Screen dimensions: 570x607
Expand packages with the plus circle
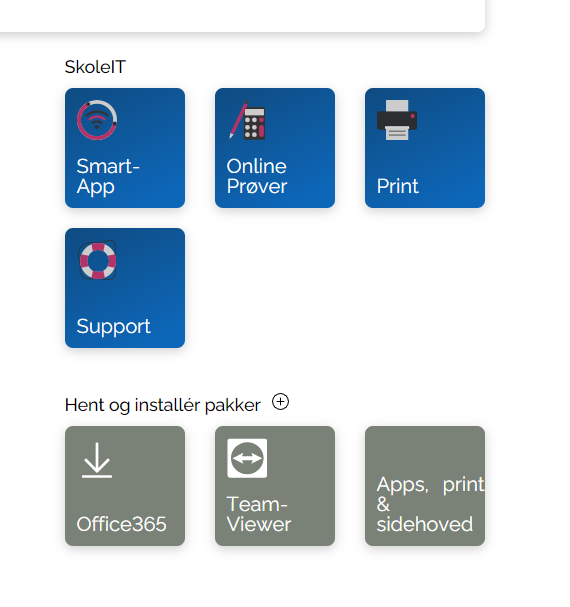(x=280, y=402)
